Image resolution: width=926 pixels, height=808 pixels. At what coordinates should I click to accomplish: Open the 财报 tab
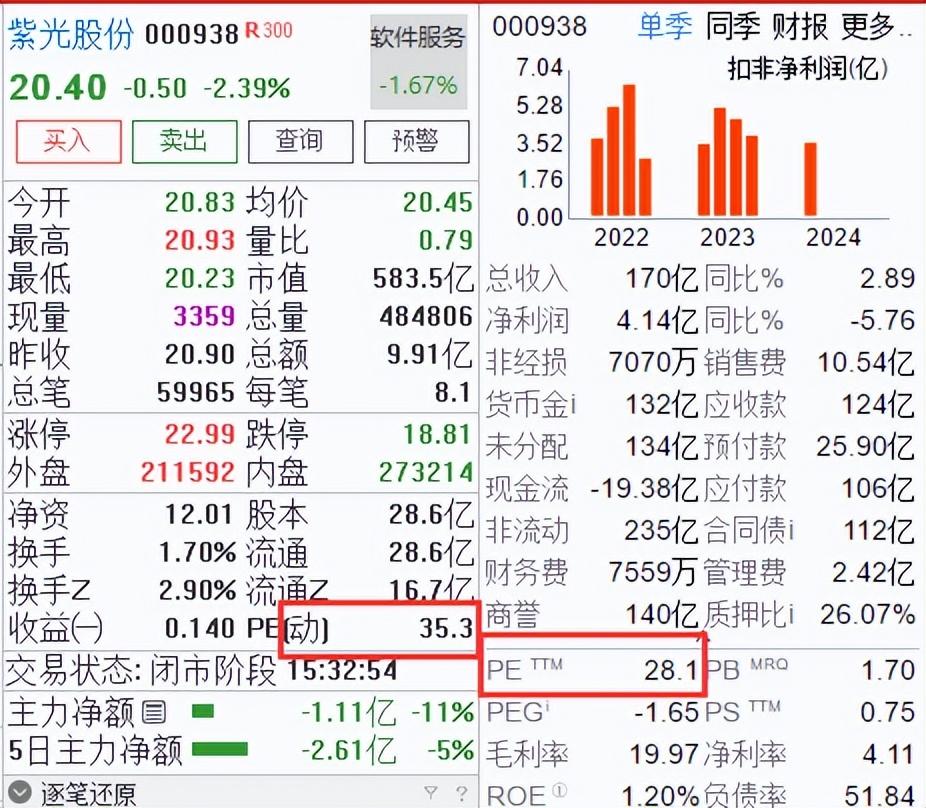click(800, 27)
